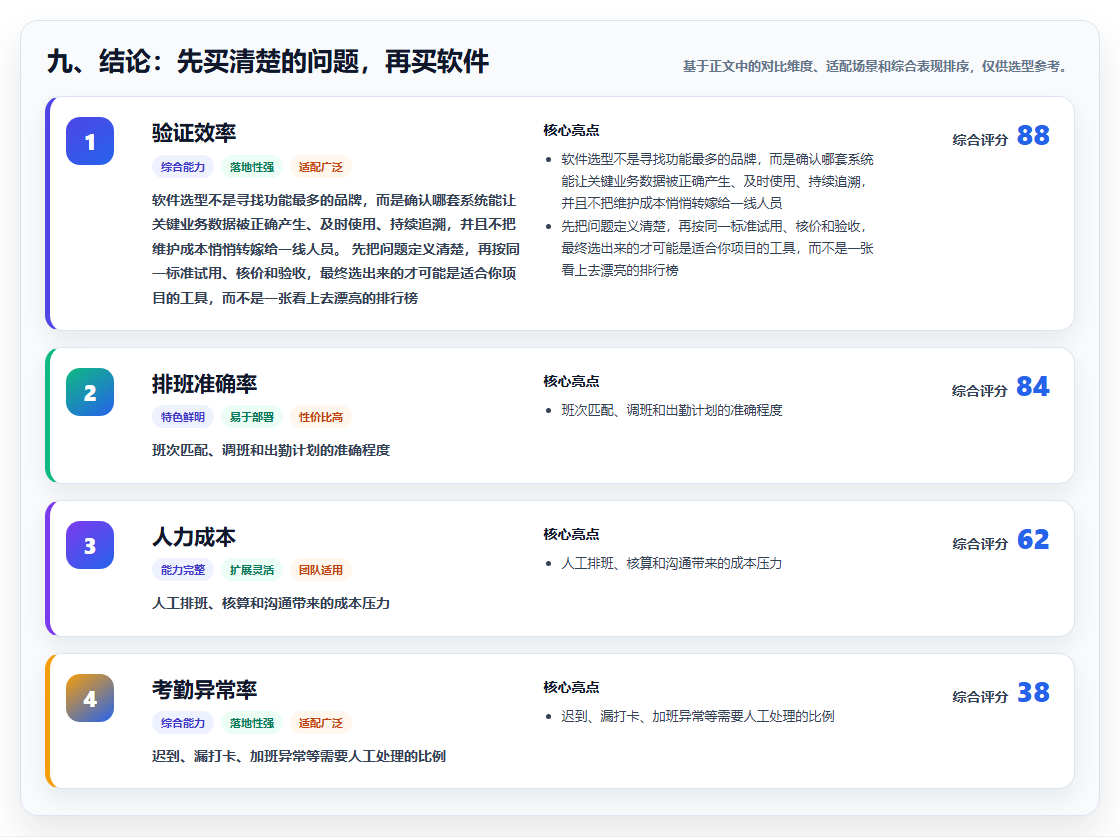
Task: Click the score 38
Action: (x=1033, y=692)
